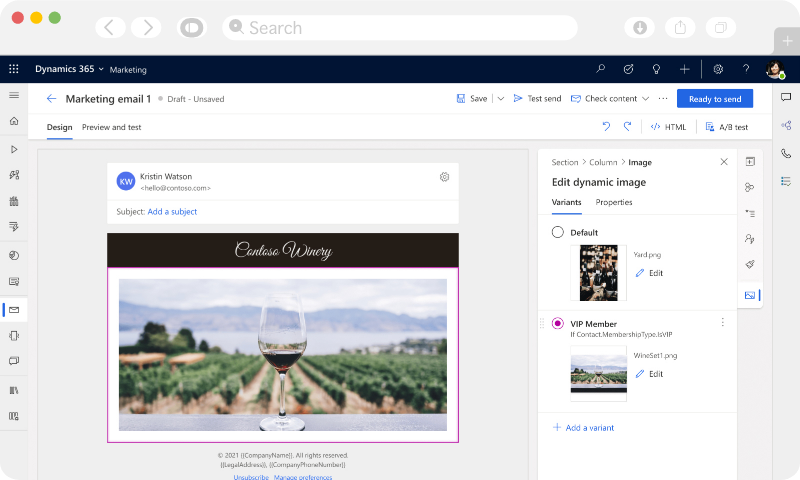Screen dimensions: 800x480
Task: Open the help question mark icon
Action: [x=746, y=69]
